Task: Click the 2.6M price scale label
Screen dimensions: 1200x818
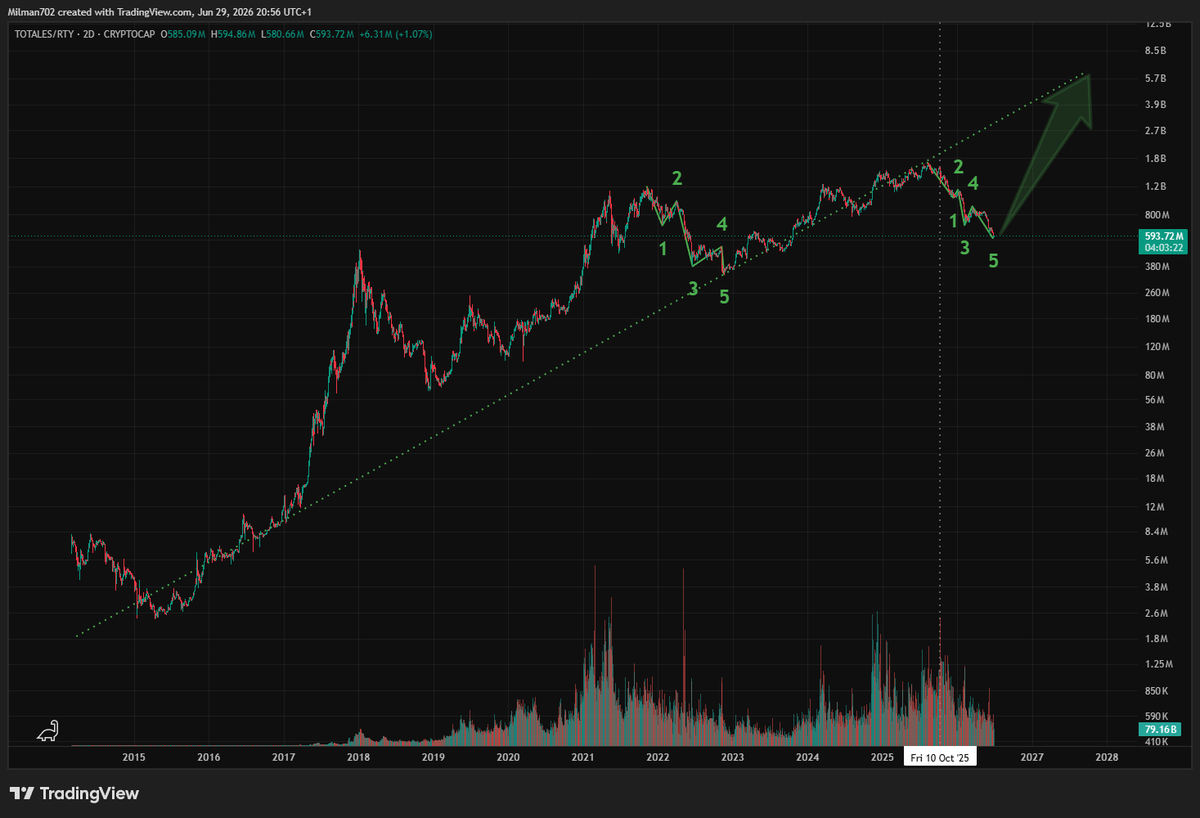Action: [1155, 613]
